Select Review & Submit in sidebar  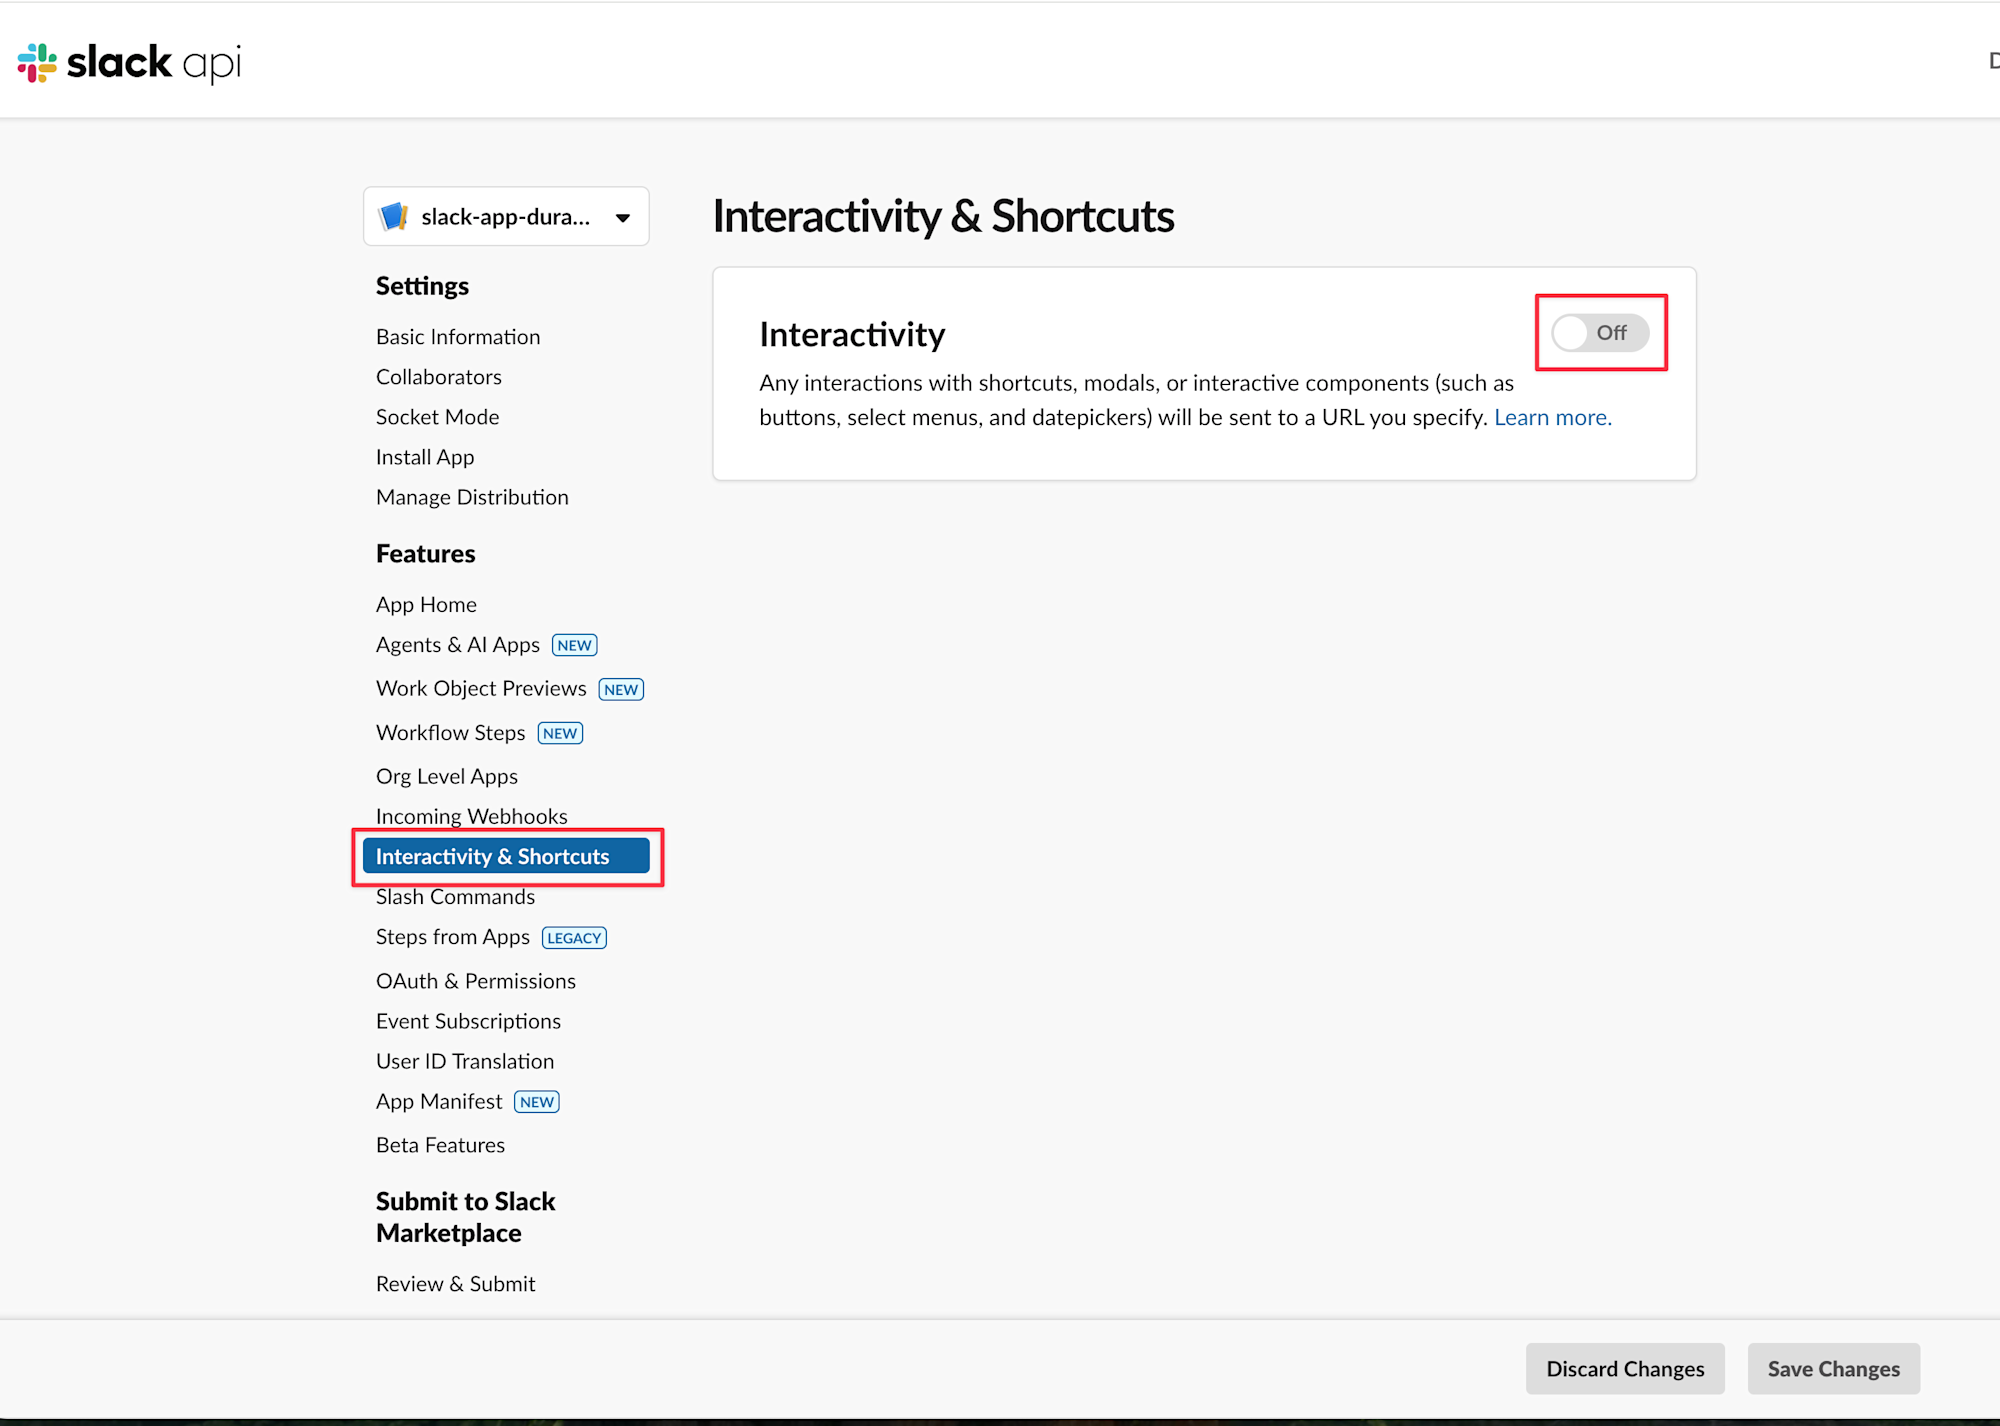point(455,1284)
